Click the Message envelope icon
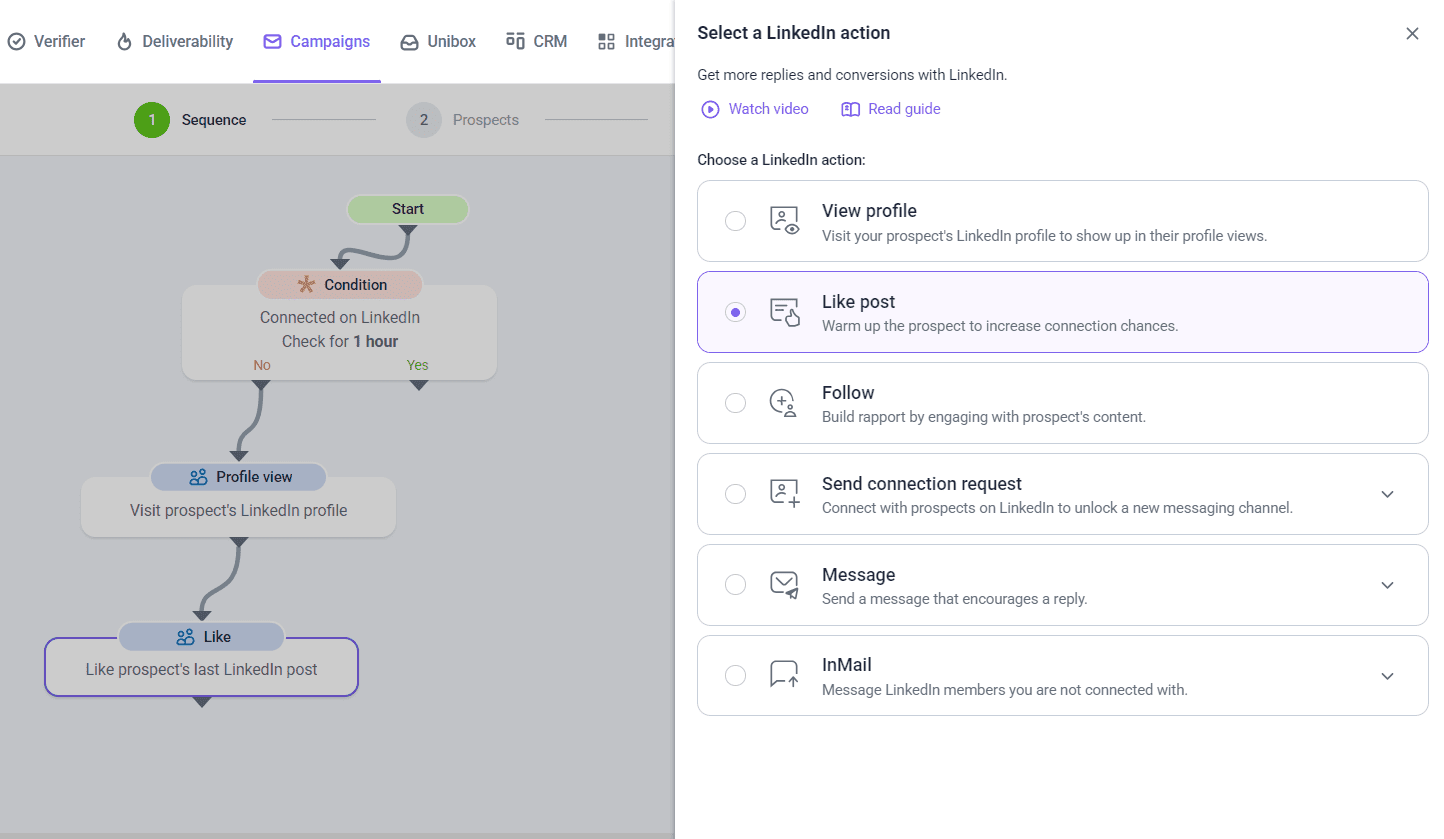This screenshot has width=1444, height=839. coord(785,585)
